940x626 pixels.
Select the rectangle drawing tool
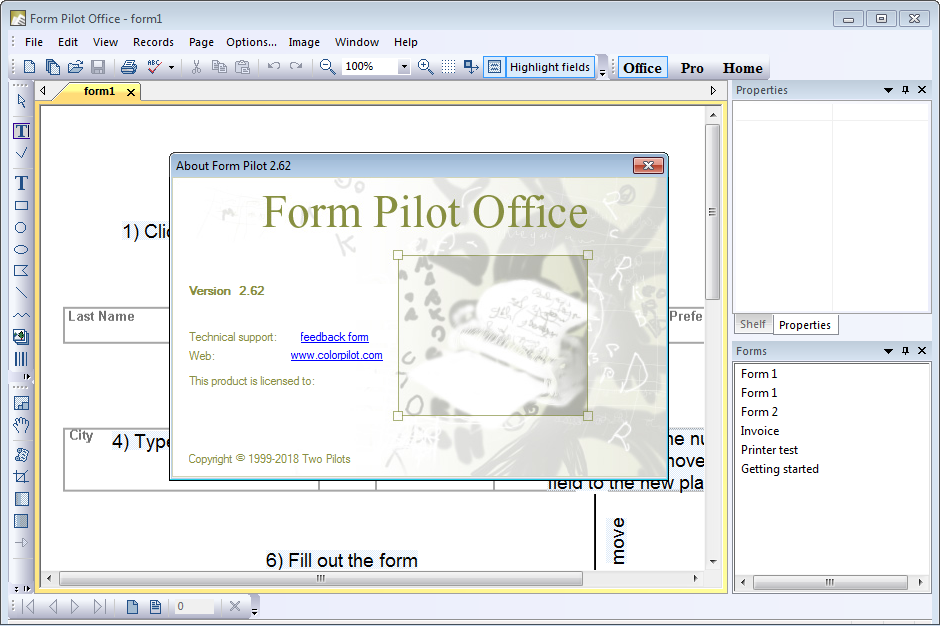pos(22,206)
